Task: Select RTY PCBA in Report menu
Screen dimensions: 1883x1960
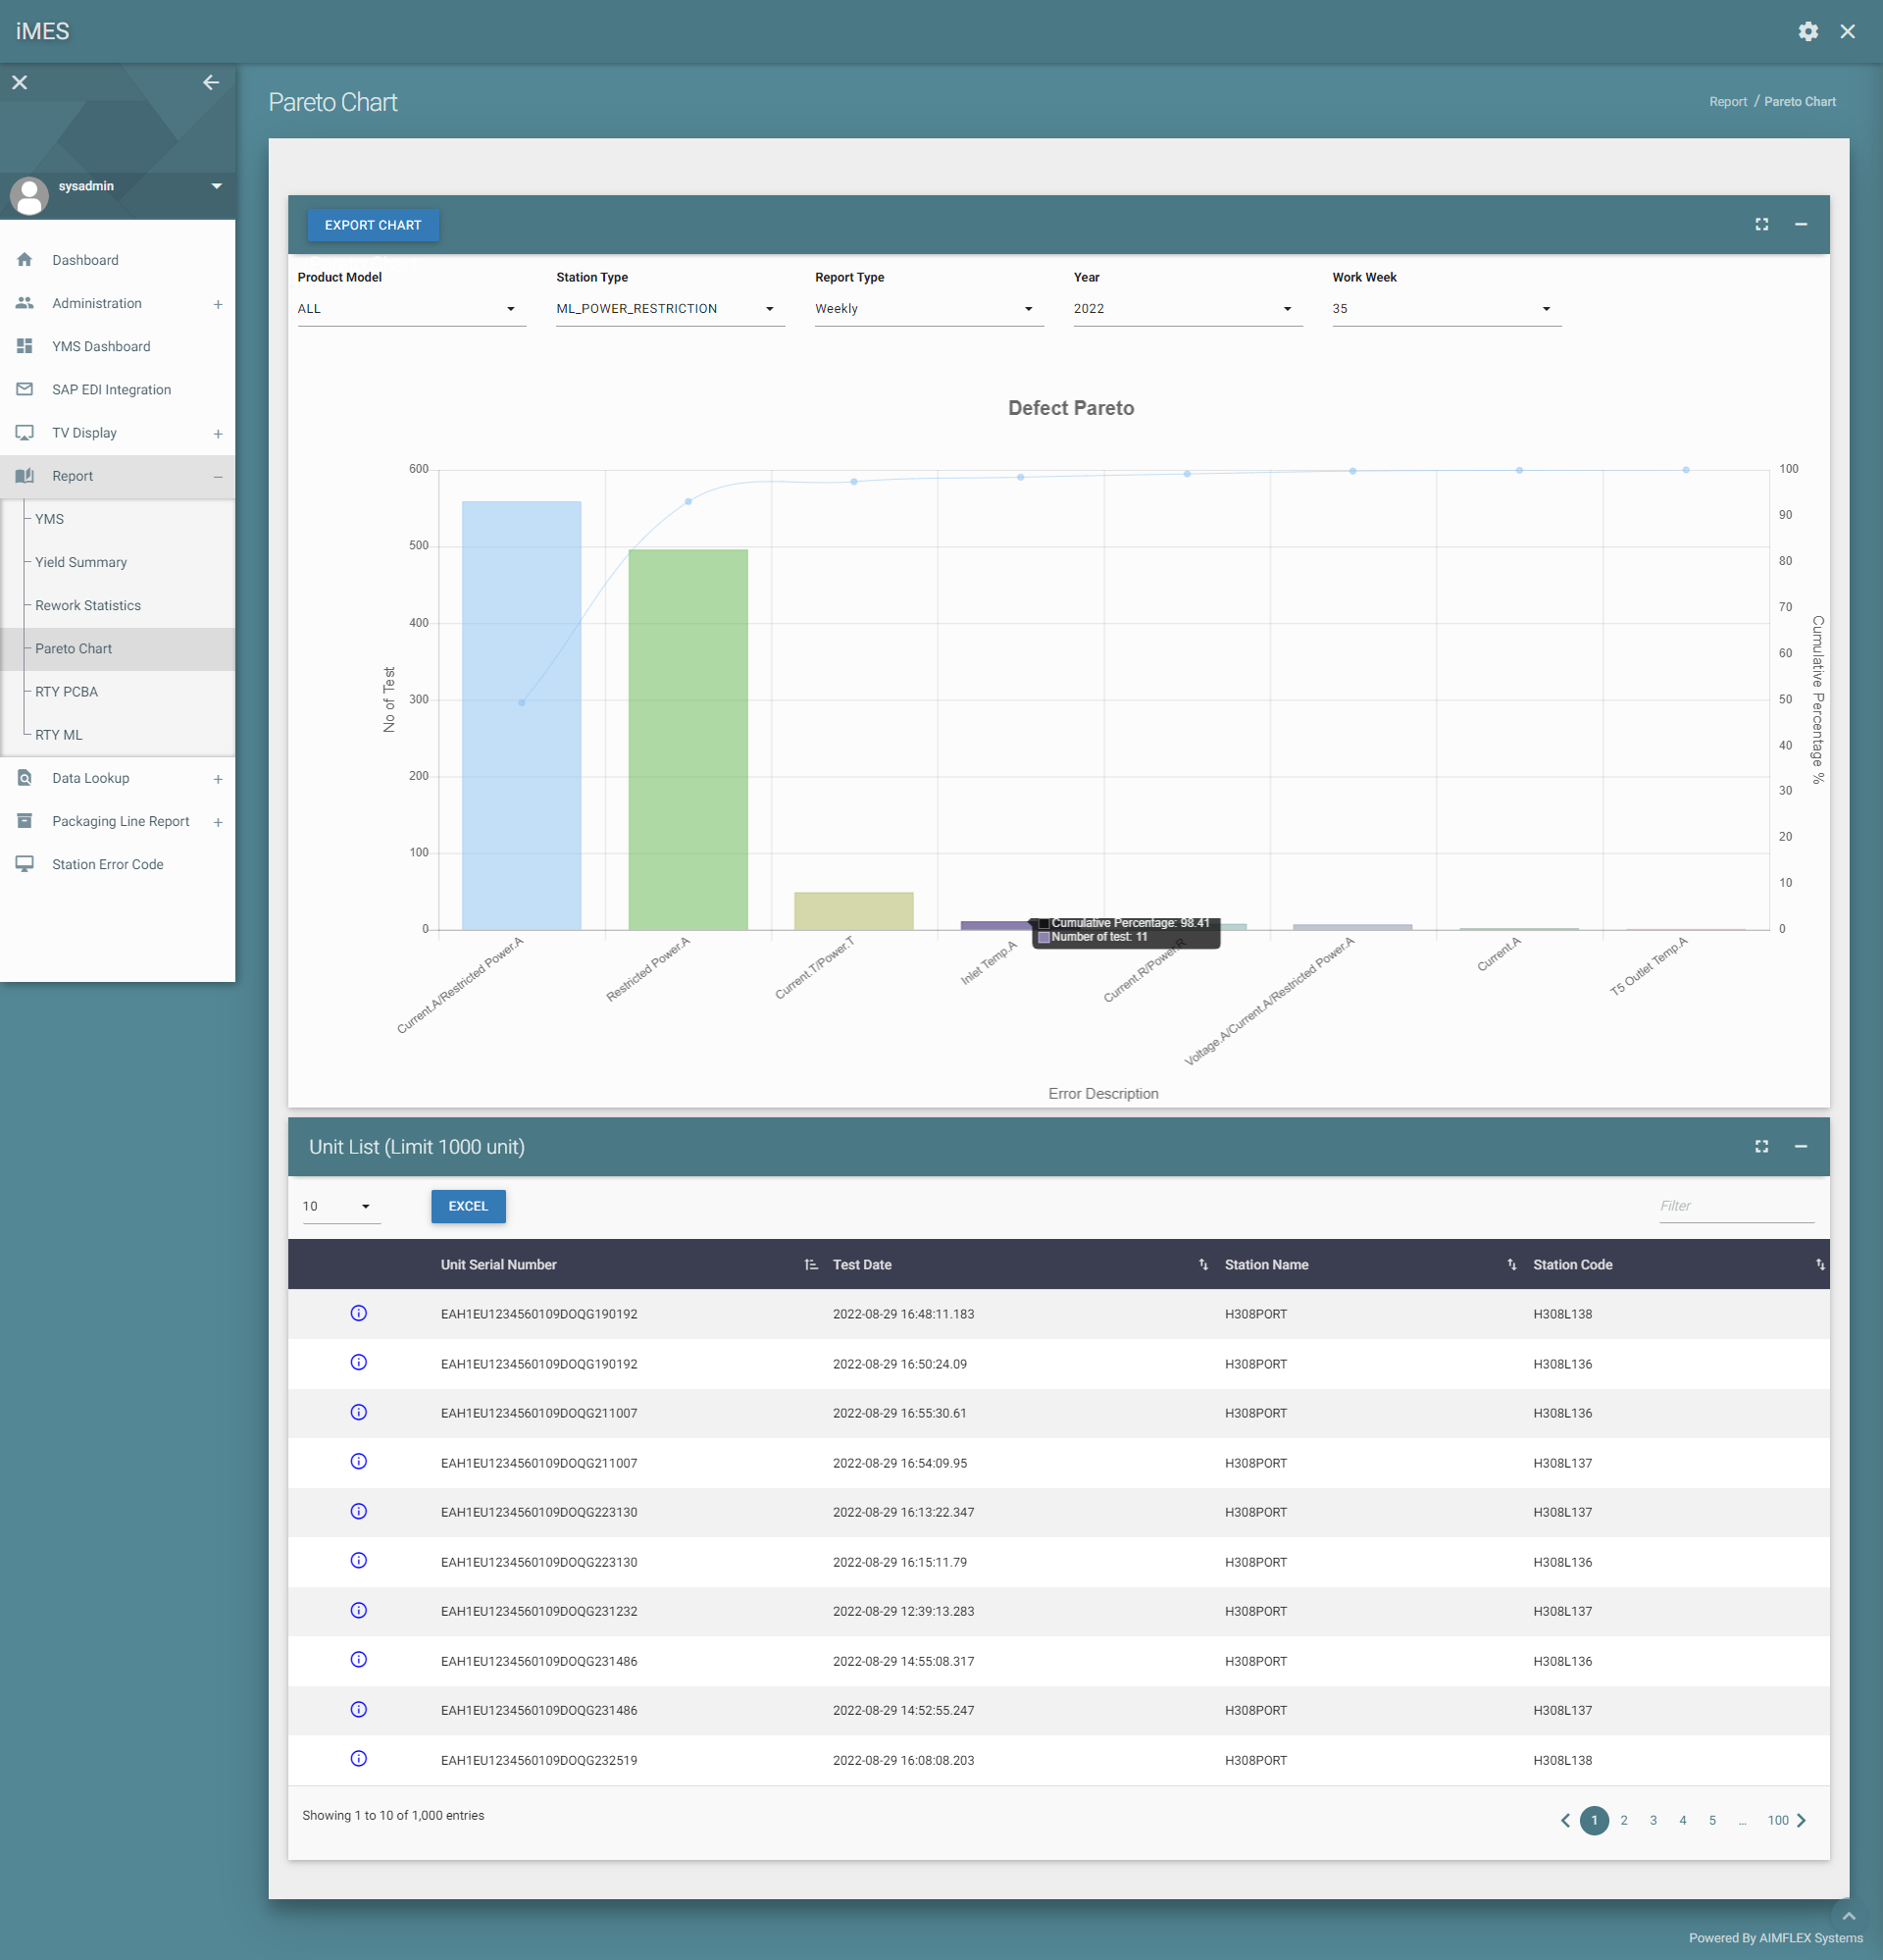Action: (x=67, y=691)
